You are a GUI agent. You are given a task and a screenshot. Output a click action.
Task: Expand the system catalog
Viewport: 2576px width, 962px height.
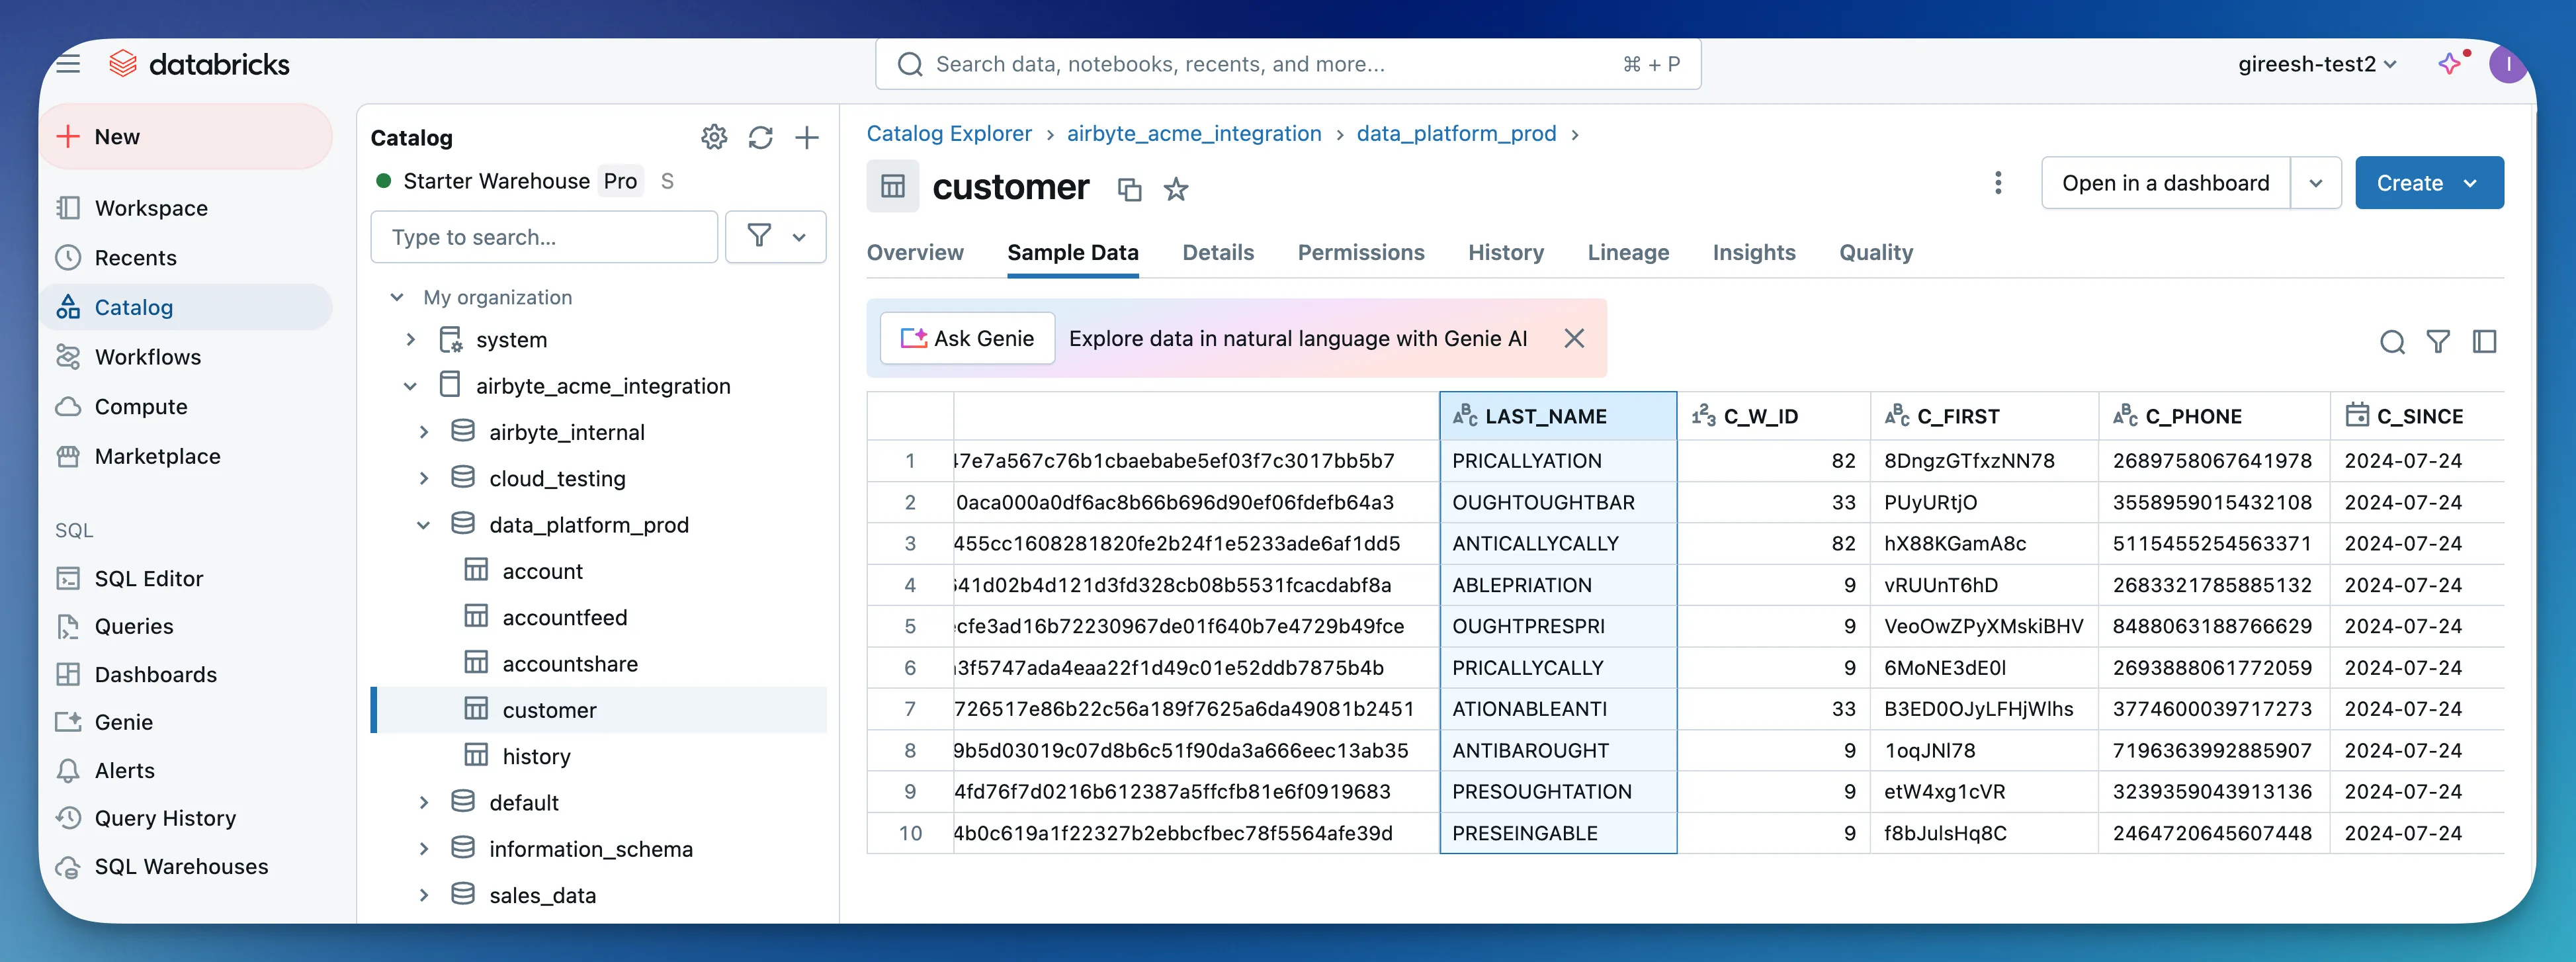[x=410, y=340]
